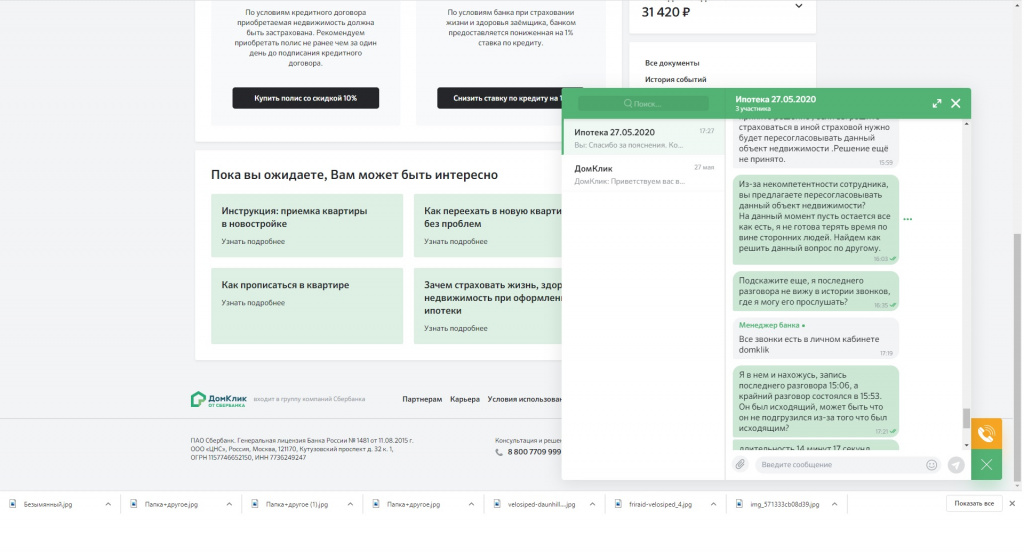This screenshot has height=554, width=1024.
Task: Click heading 'Пока вы ожидаете, Вам может быть интересно'
Action: click(354, 175)
